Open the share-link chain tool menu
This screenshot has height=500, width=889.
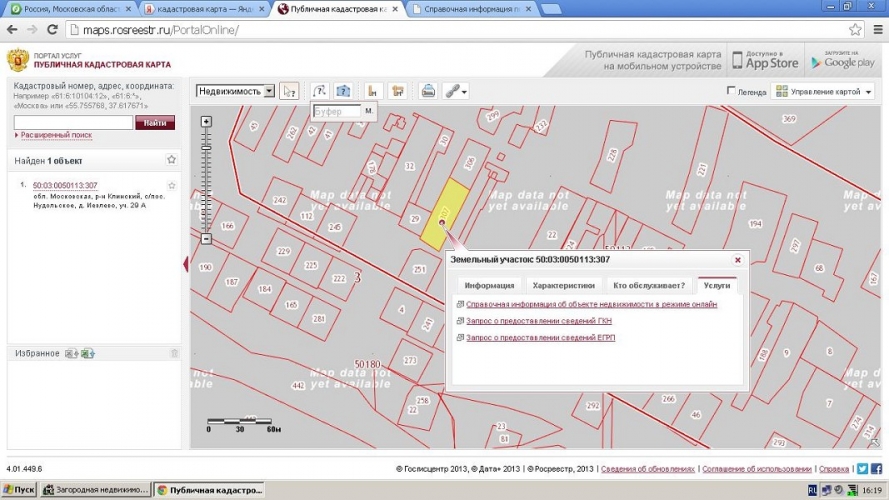coord(456,91)
